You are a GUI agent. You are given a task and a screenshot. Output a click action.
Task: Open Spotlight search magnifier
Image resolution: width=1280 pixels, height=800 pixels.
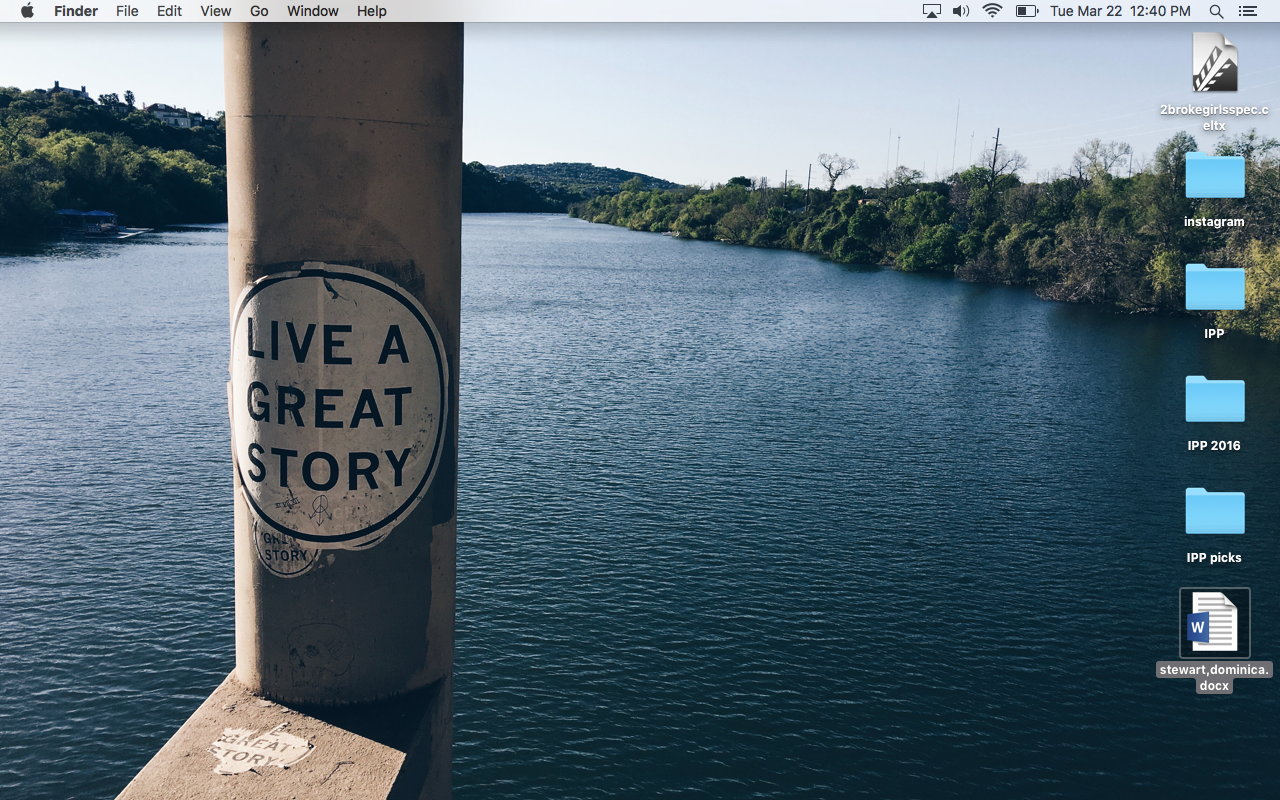point(1216,11)
